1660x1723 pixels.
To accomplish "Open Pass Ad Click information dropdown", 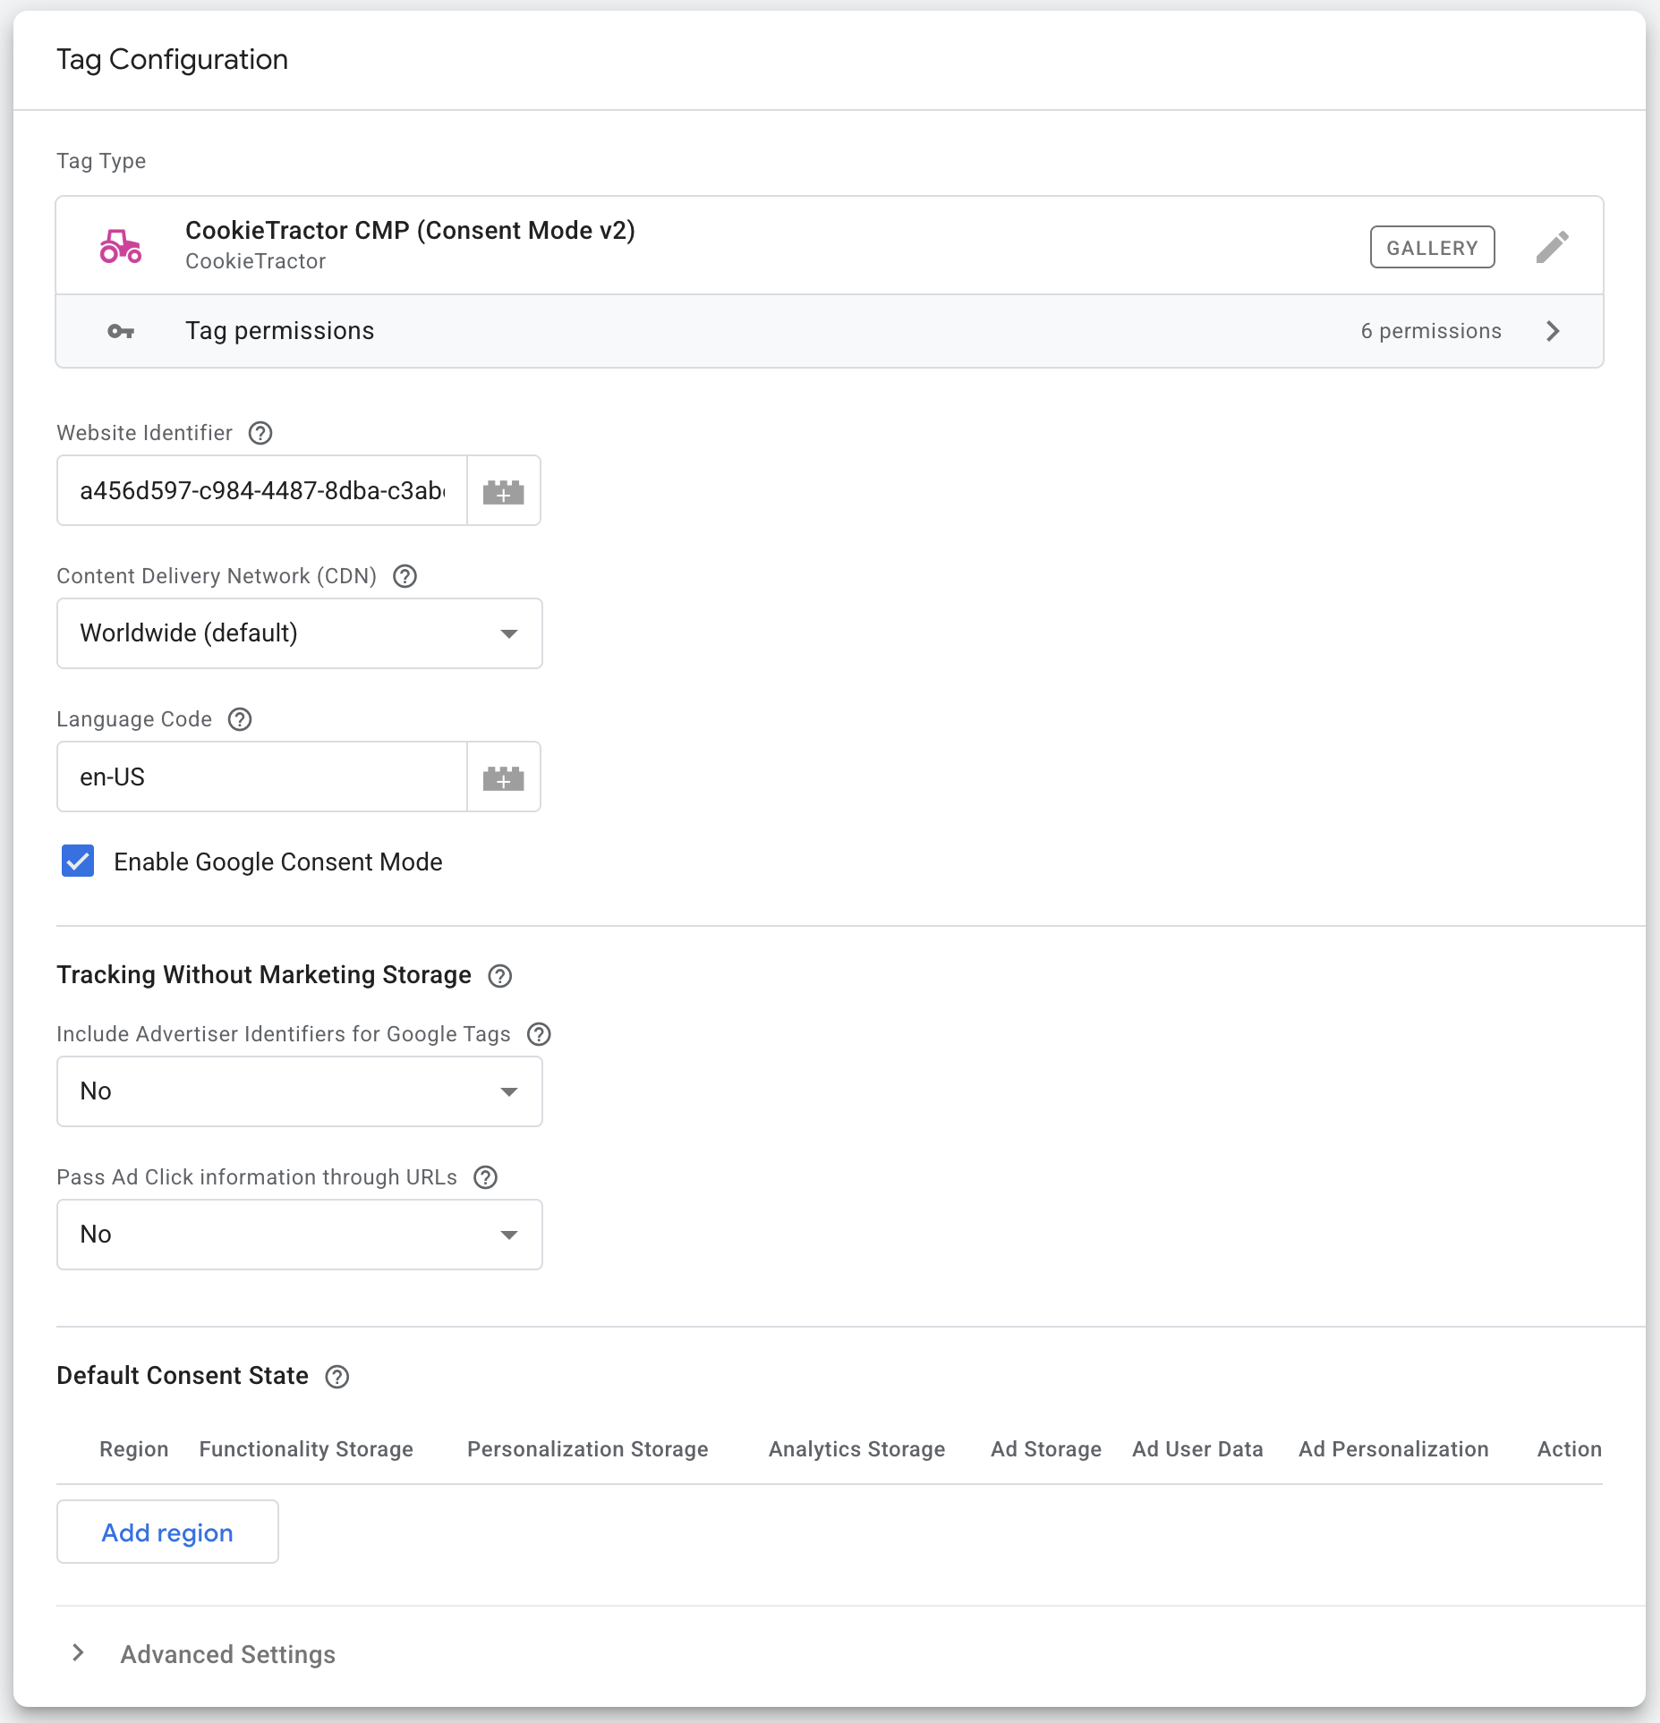I will [299, 1235].
